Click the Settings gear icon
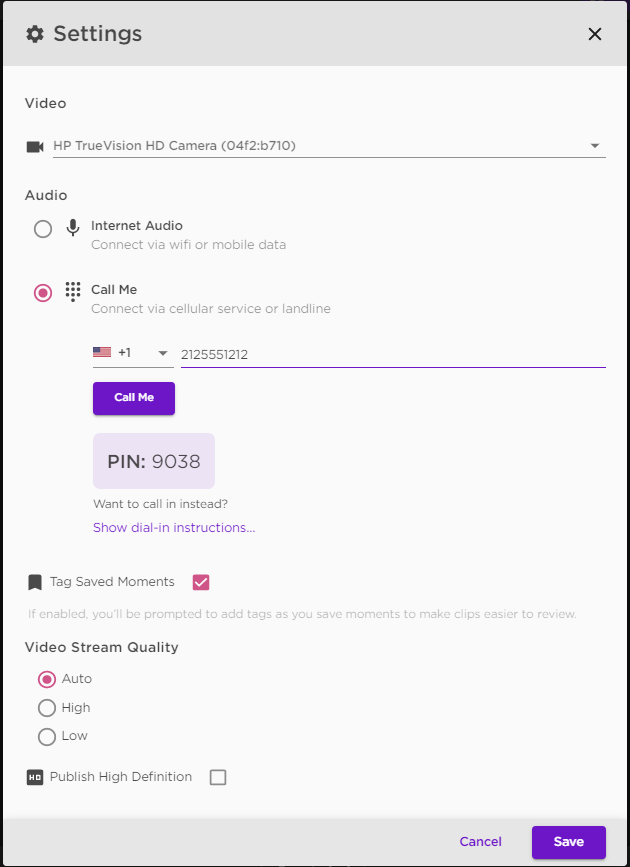This screenshot has width=630, height=867. click(35, 34)
